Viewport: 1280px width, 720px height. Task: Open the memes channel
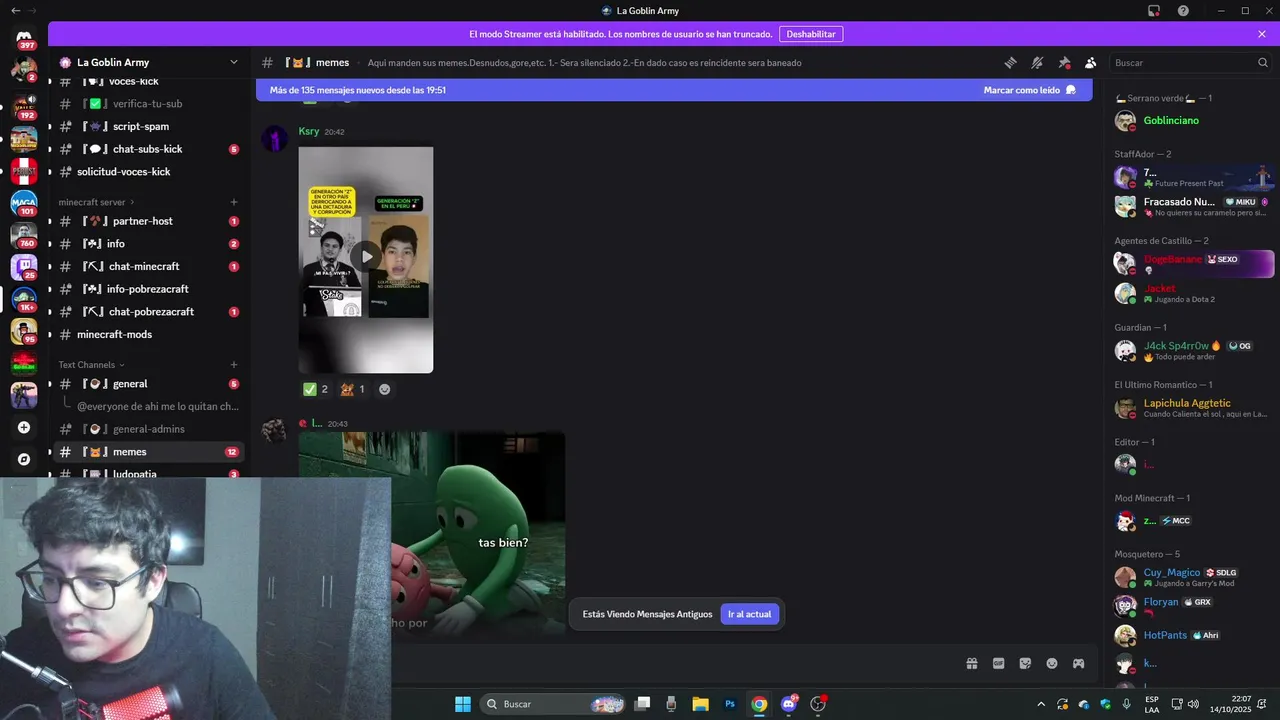149,452
